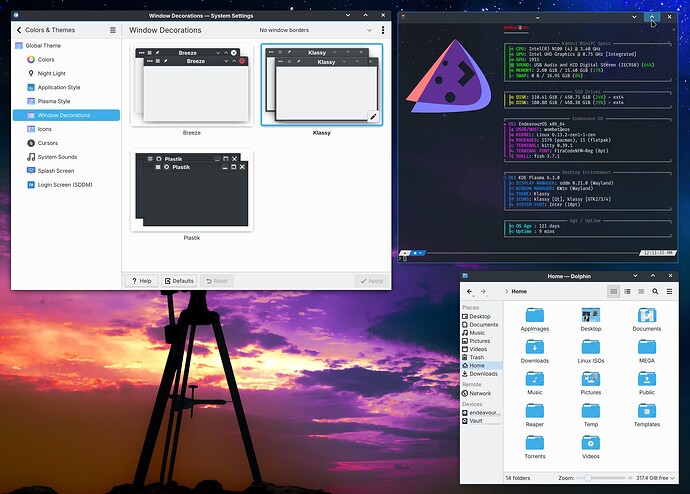Select the Desktop folder icon
This screenshot has height=494, width=690.
point(591,320)
